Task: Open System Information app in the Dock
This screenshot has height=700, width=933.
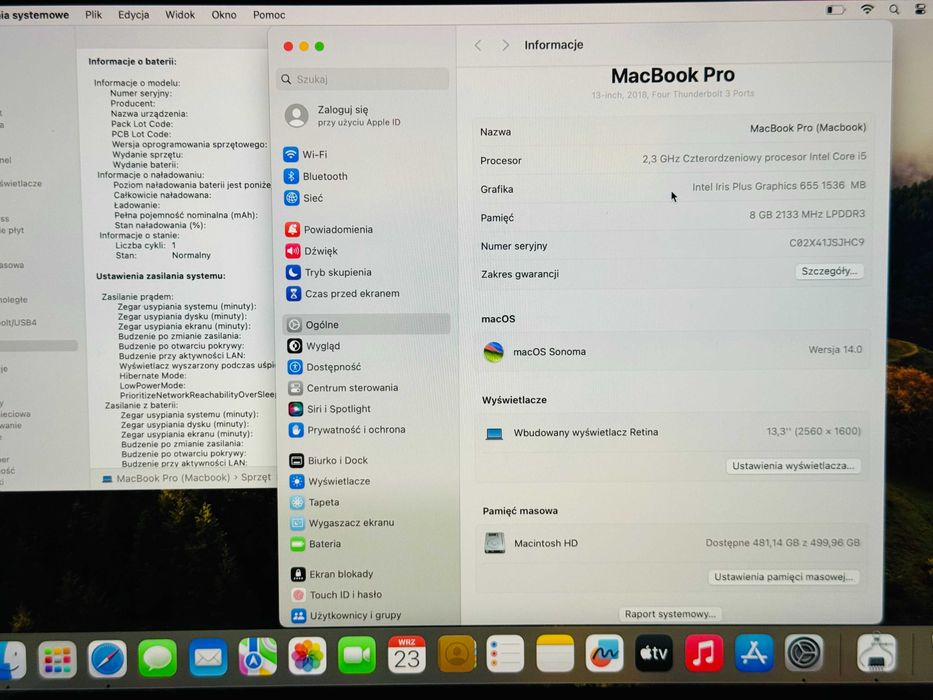Action: [x=876, y=653]
